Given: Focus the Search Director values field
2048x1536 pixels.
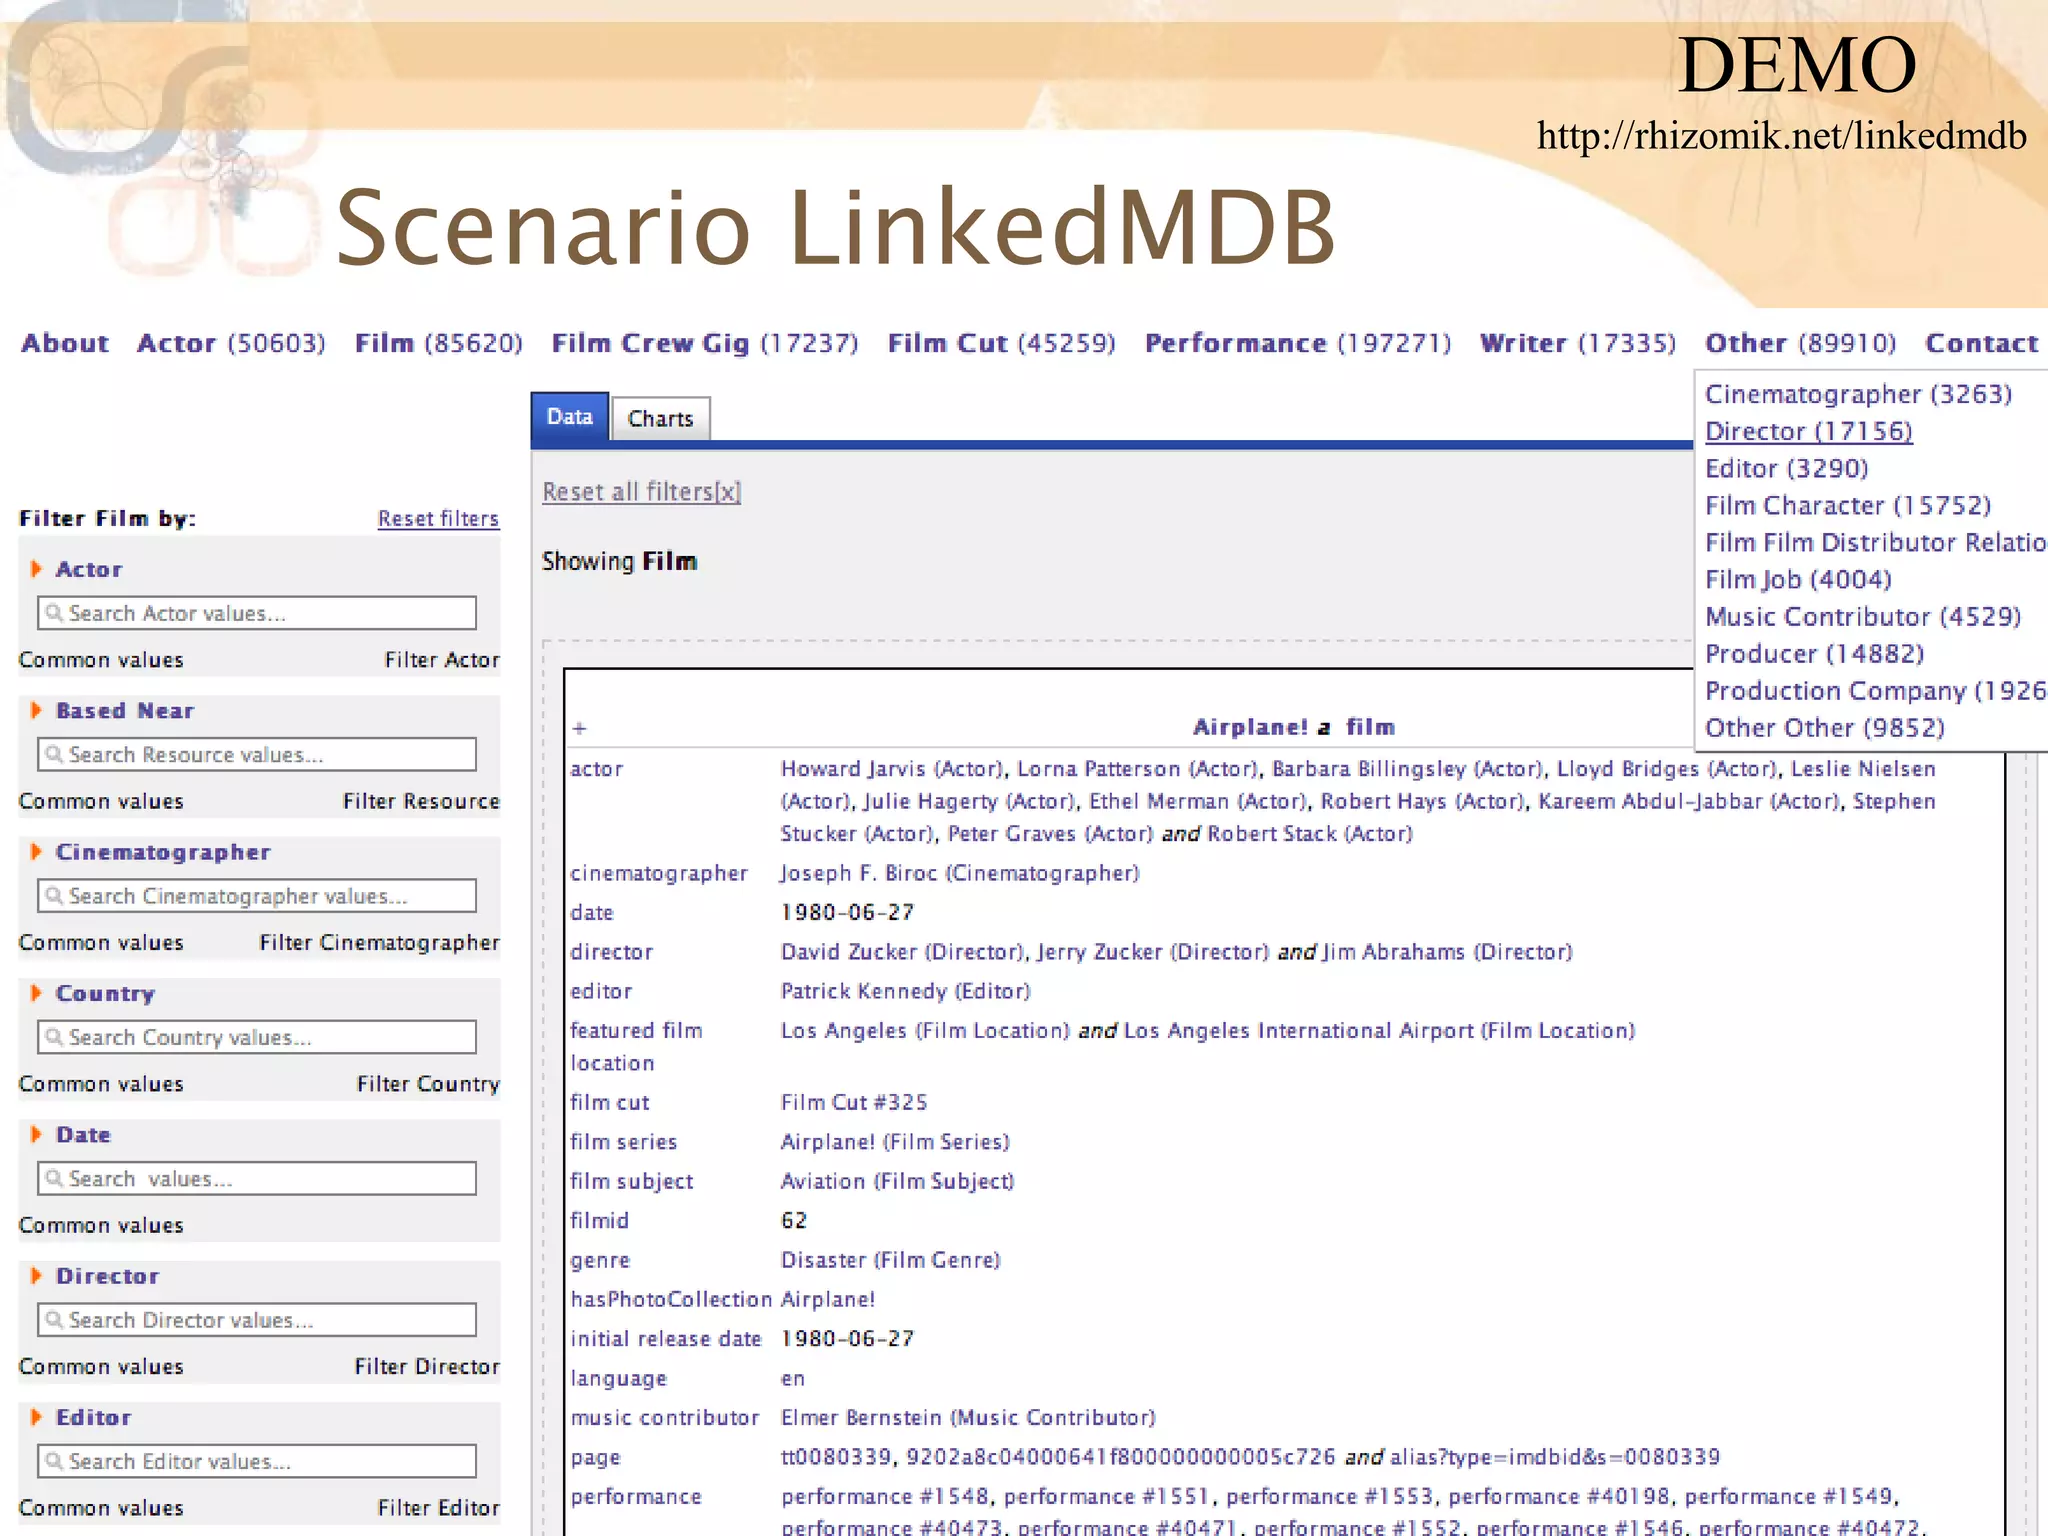Looking at the screenshot, I should pyautogui.click(x=257, y=1320).
